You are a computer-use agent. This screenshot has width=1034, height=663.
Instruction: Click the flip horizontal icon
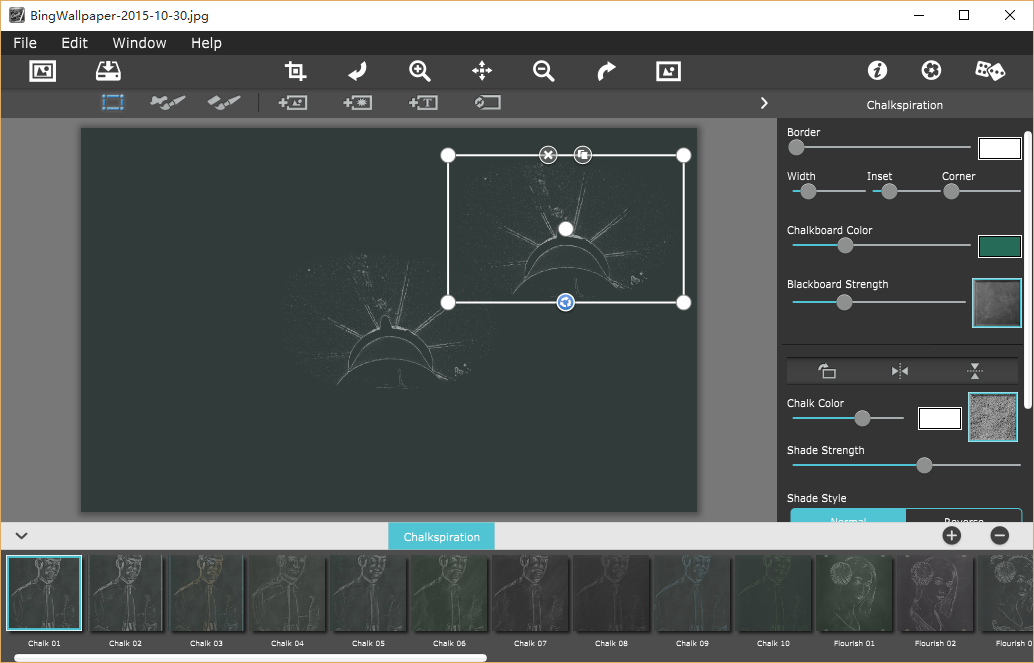[900, 371]
